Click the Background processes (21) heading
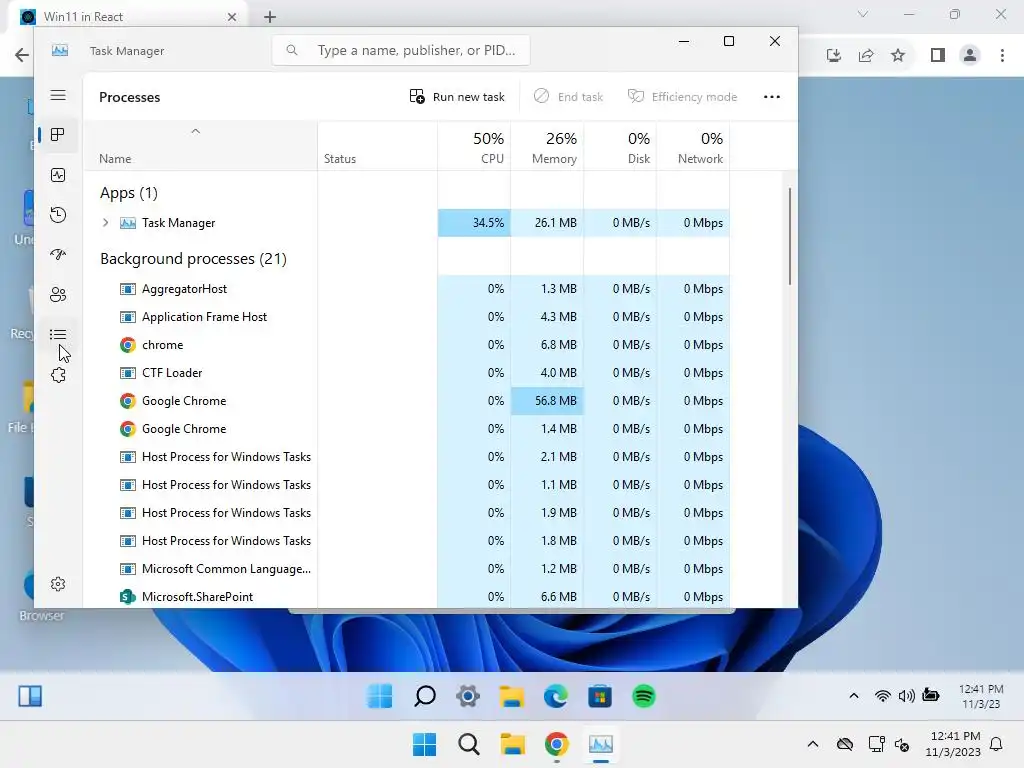1024x768 pixels. (193, 259)
